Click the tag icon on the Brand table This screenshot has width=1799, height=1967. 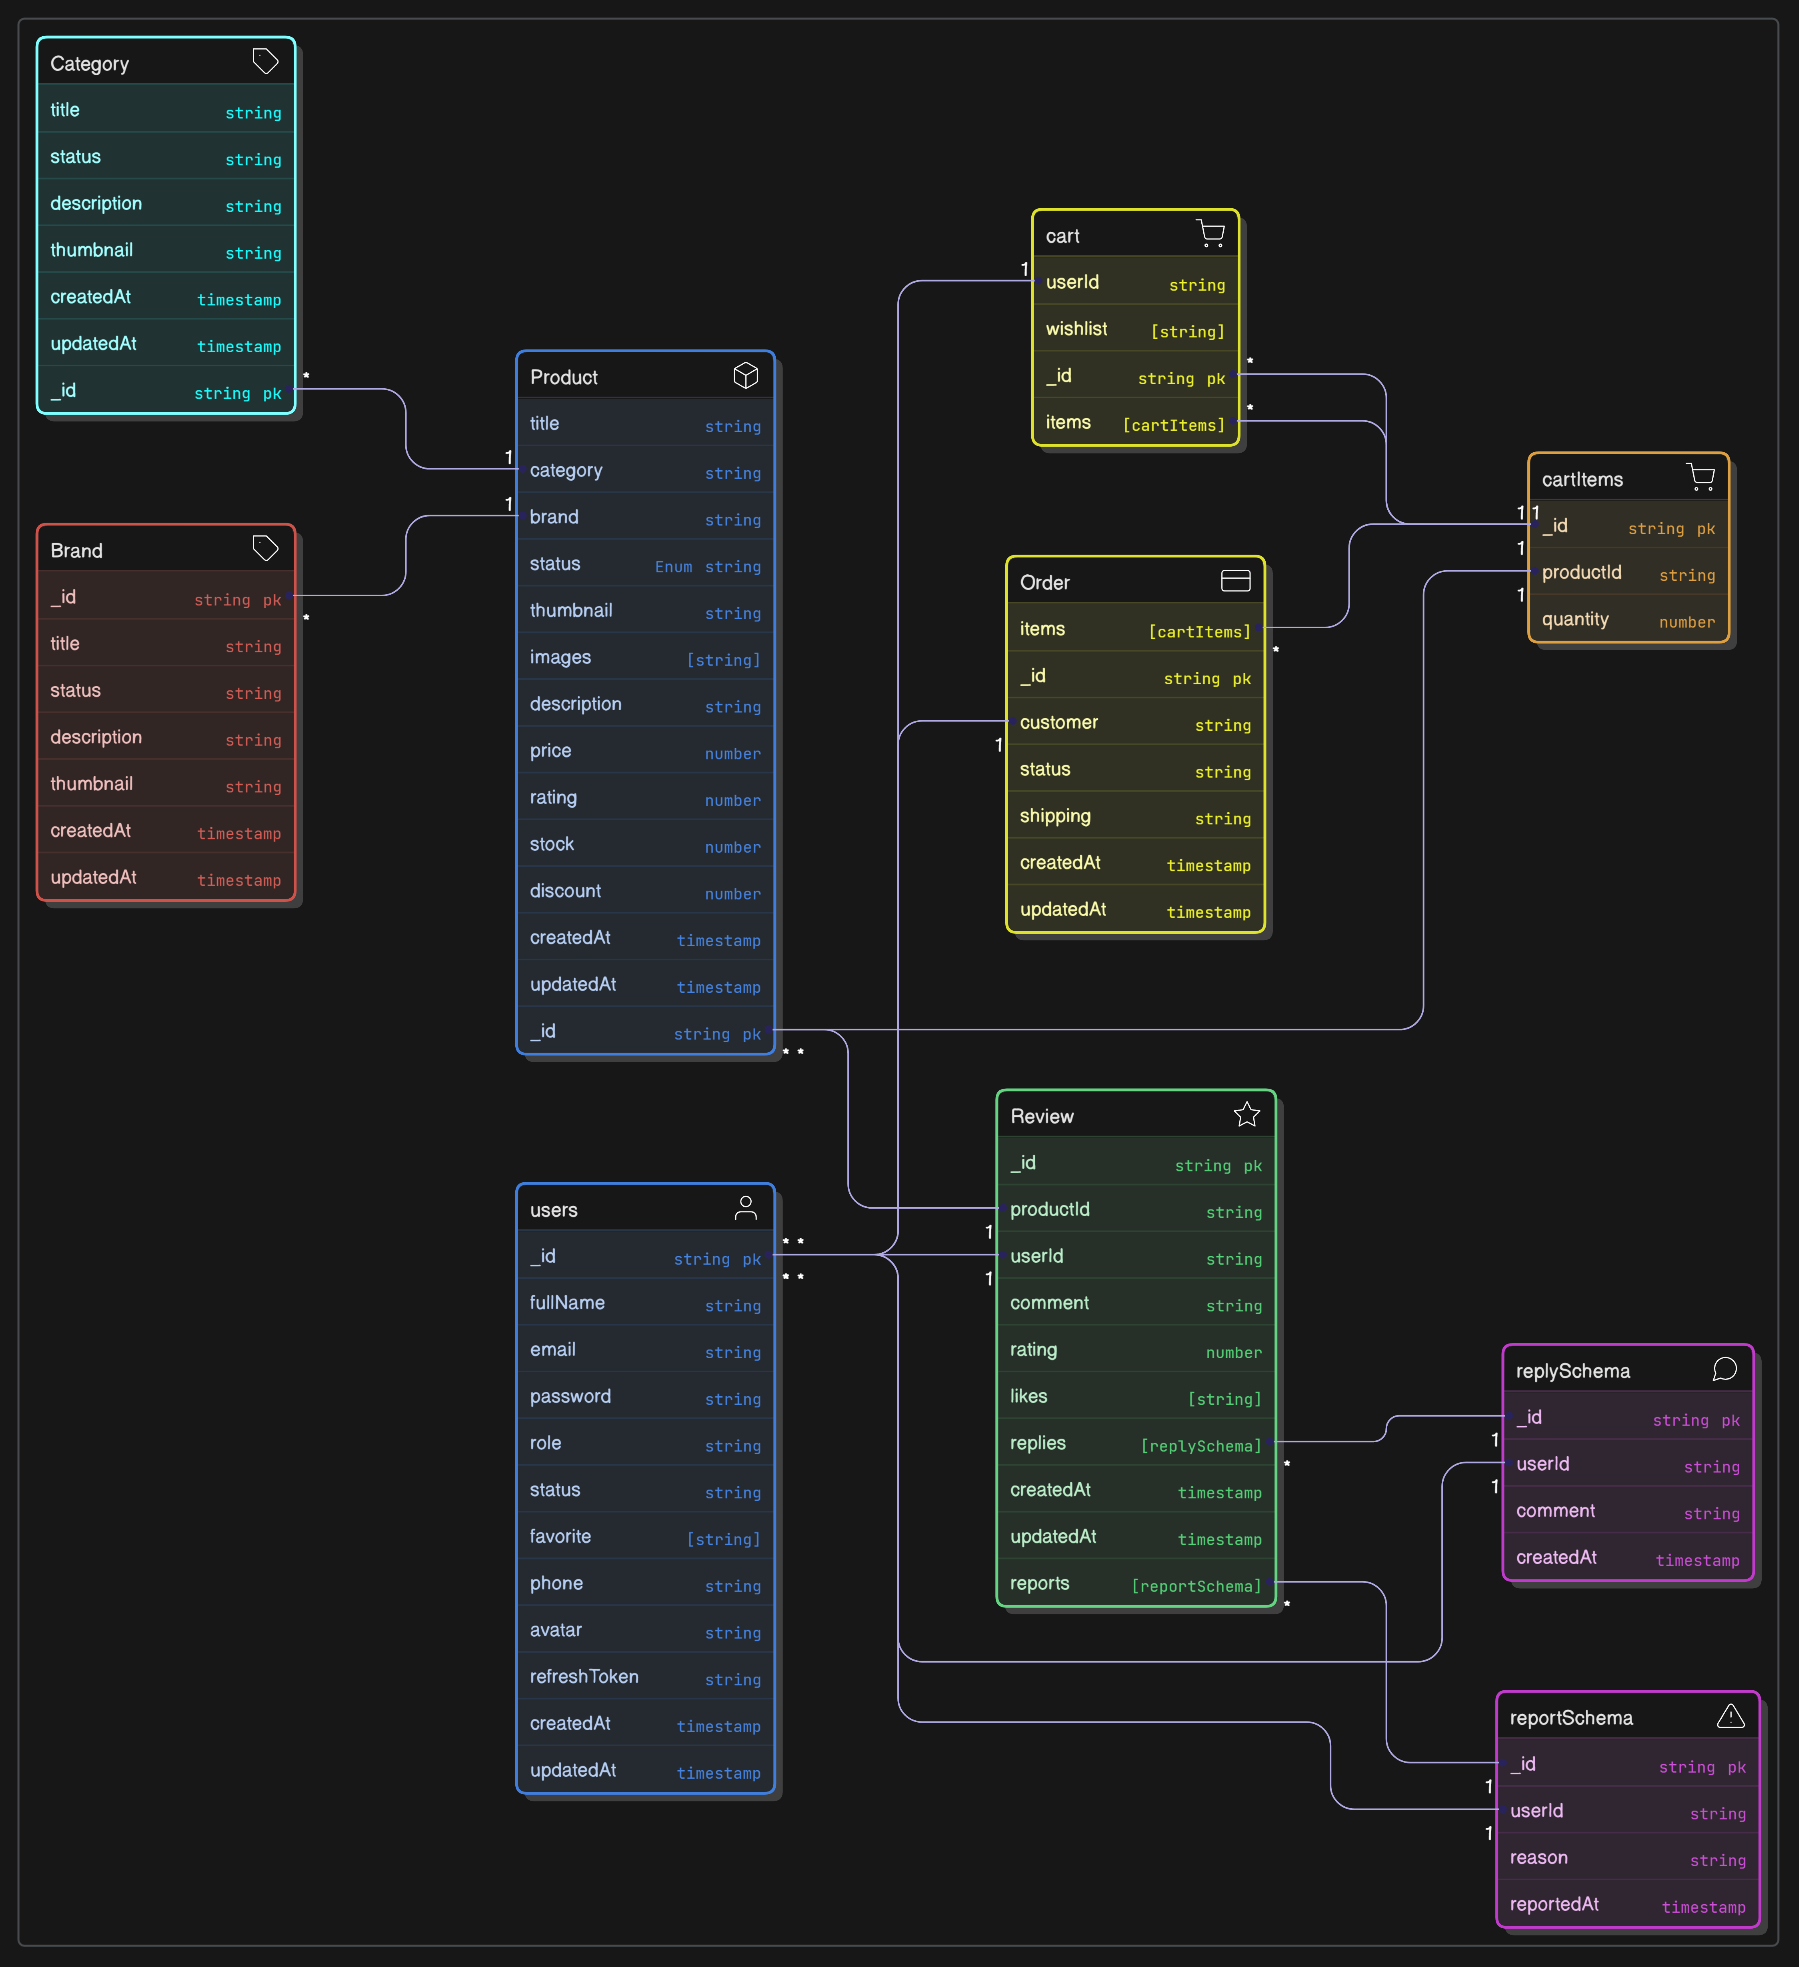point(265,548)
